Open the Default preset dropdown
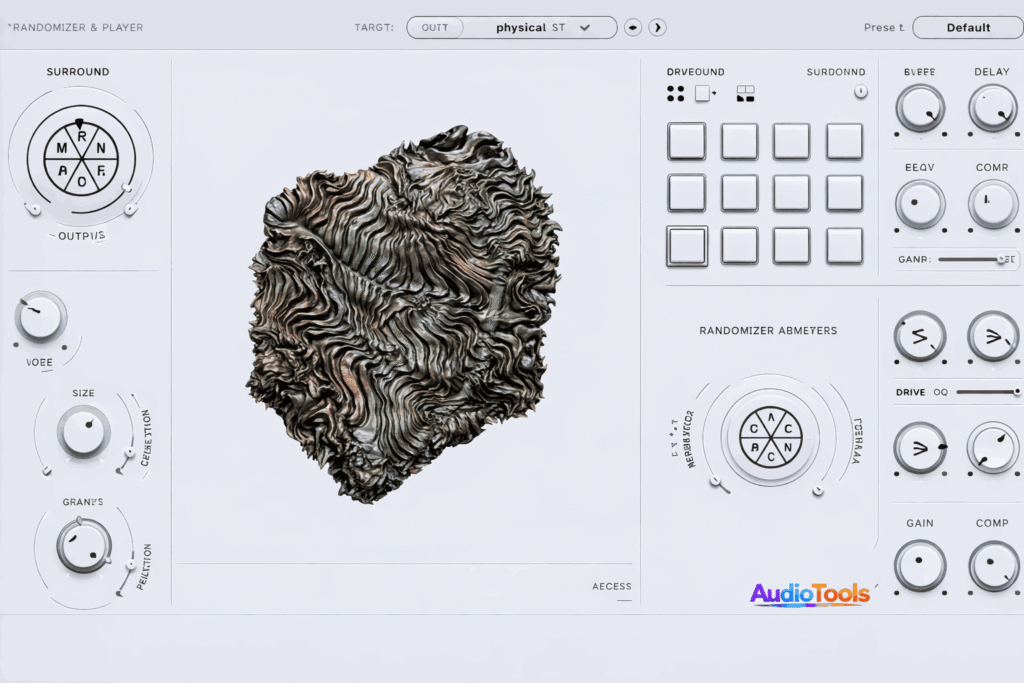Viewport: 1024px width, 683px height. click(x=967, y=28)
